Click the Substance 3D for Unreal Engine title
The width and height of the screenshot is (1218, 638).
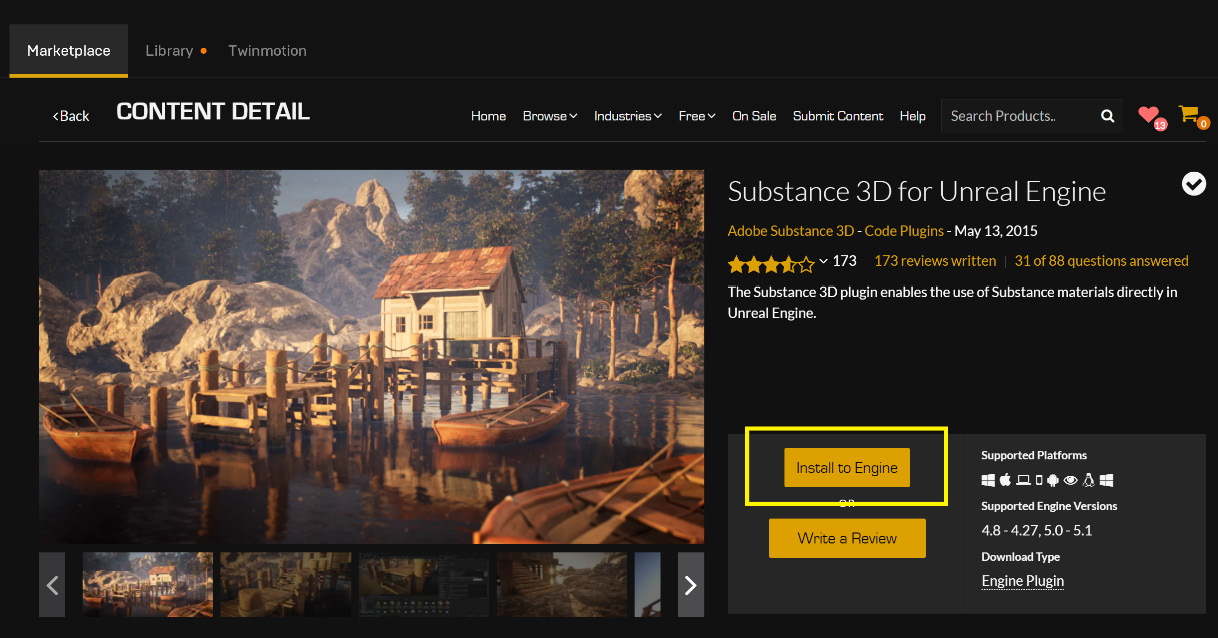click(917, 191)
